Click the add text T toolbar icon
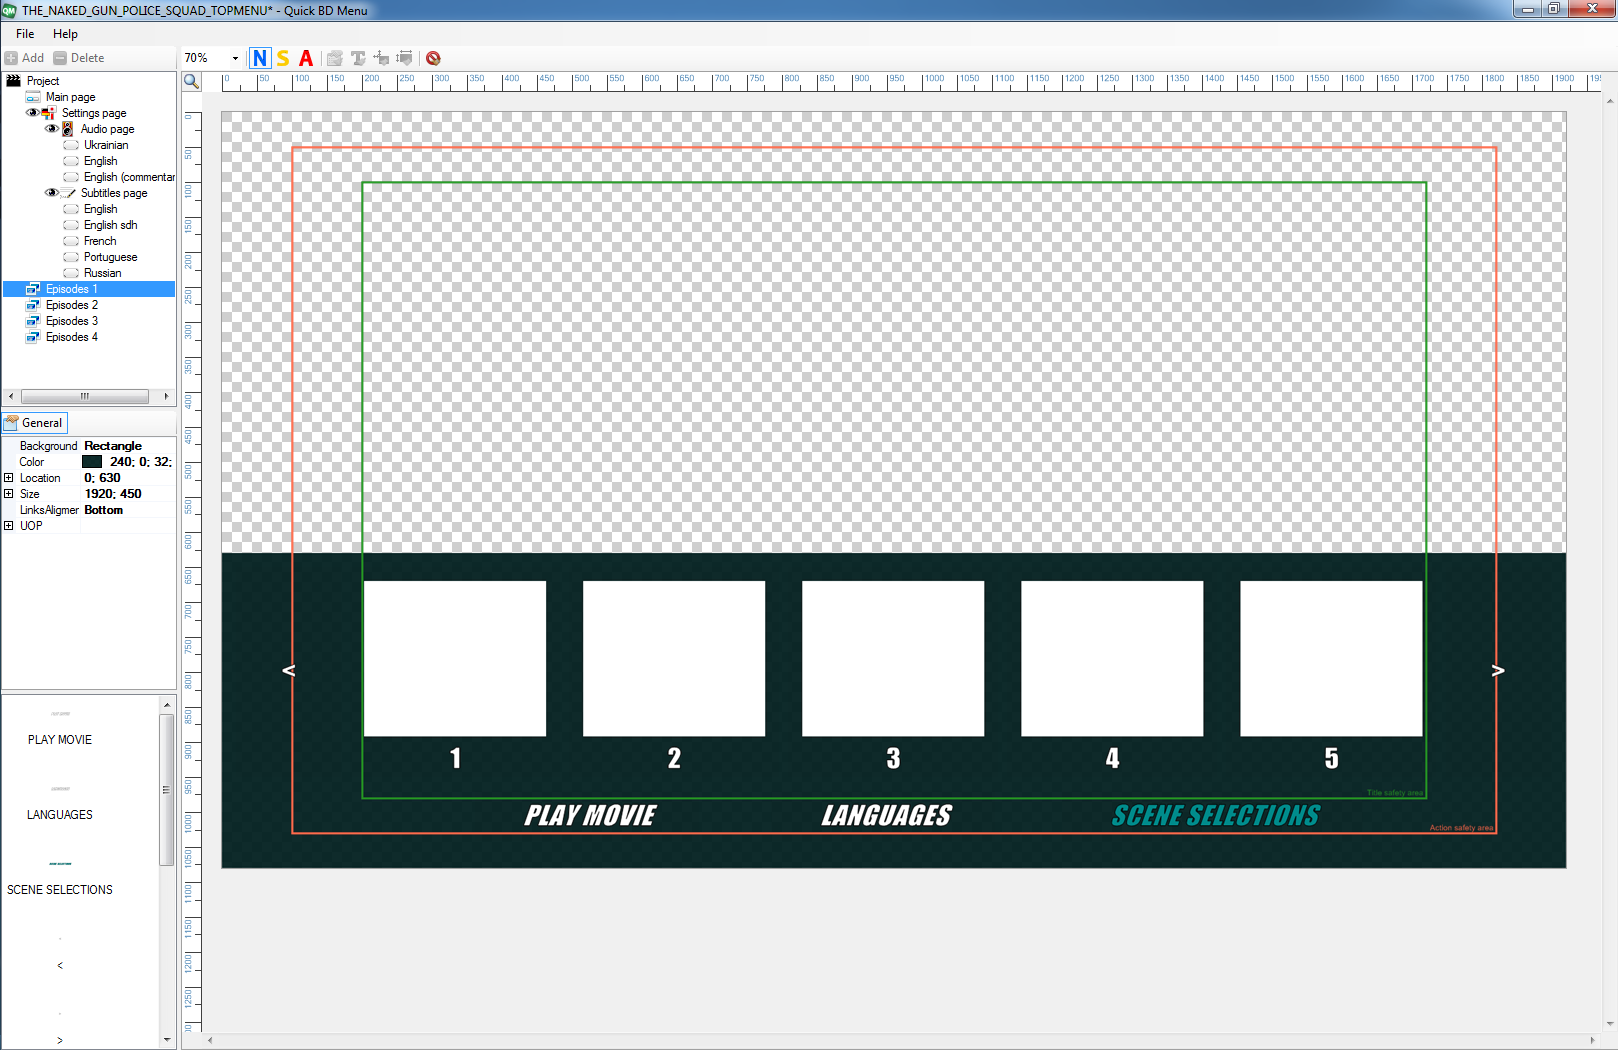The width and height of the screenshot is (1618, 1050). tap(358, 58)
